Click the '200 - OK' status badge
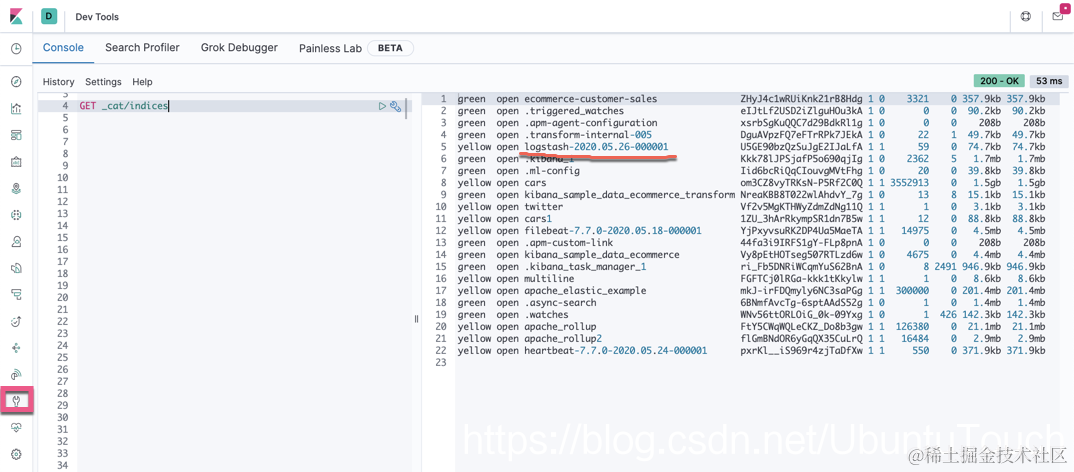Image resolution: width=1074 pixels, height=472 pixels. point(1001,81)
